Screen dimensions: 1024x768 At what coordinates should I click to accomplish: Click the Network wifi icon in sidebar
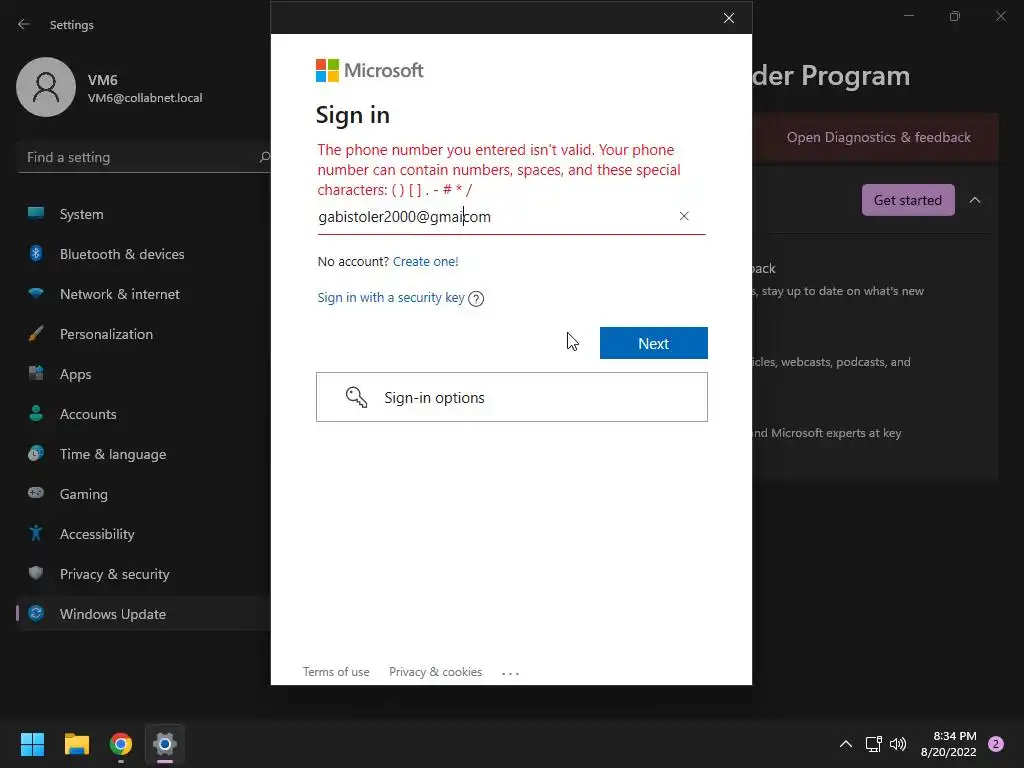[x=36, y=293]
